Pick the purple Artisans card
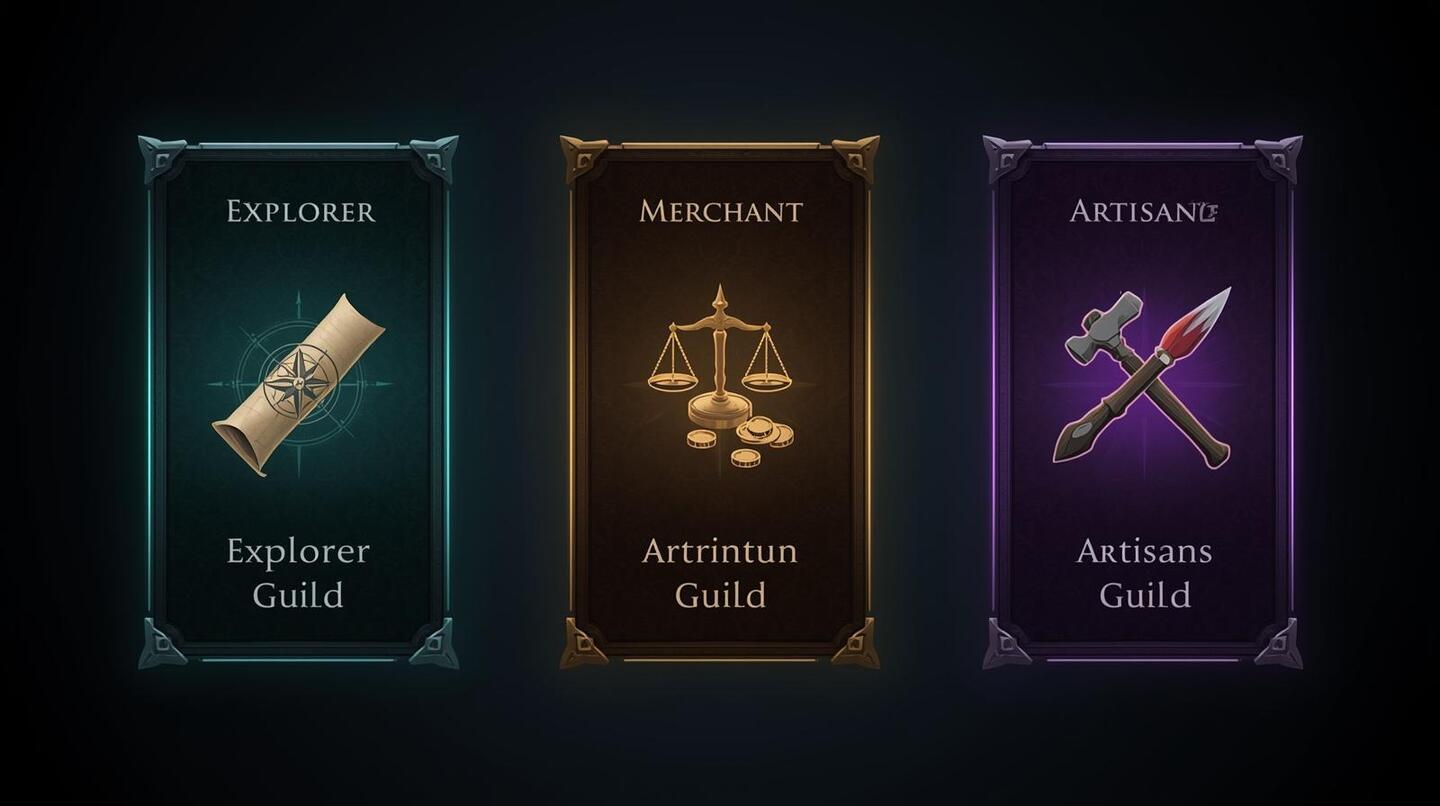This screenshot has width=1440, height=806. click(x=1143, y=402)
